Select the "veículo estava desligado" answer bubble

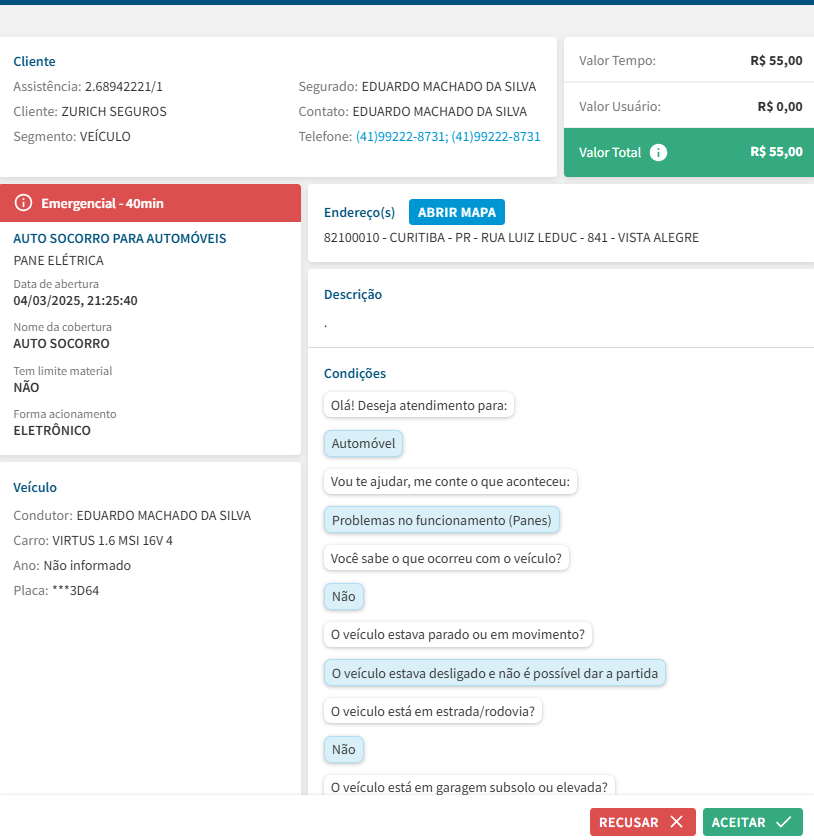coord(494,673)
